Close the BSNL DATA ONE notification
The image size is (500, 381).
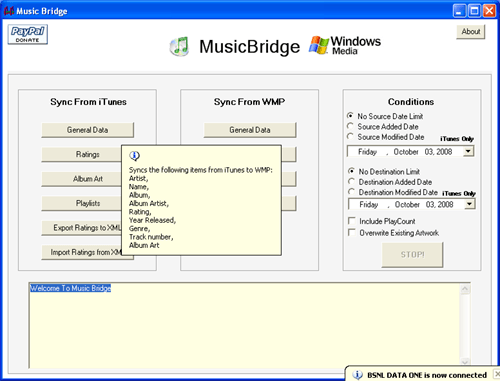point(497,374)
